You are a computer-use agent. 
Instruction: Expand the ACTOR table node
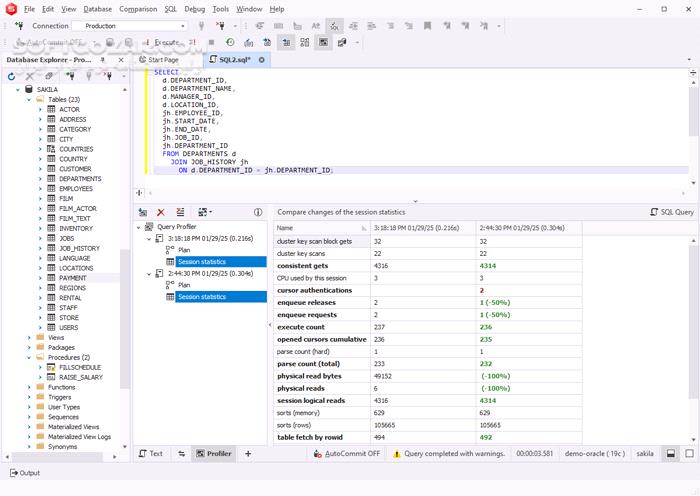click(x=40, y=109)
